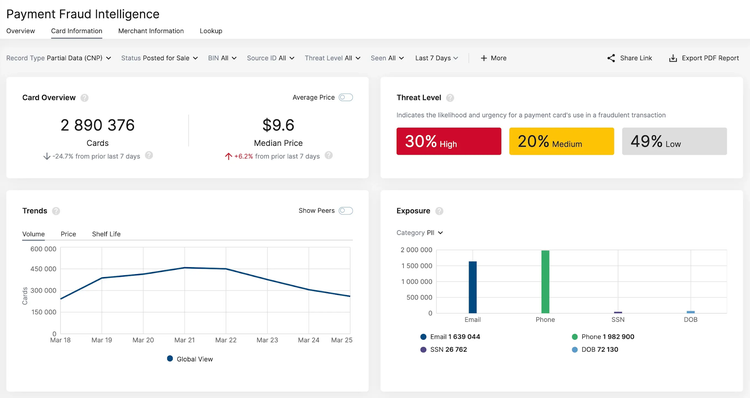
Task: Open help icon next to Threat Level
Action: (x=450, y=98)
